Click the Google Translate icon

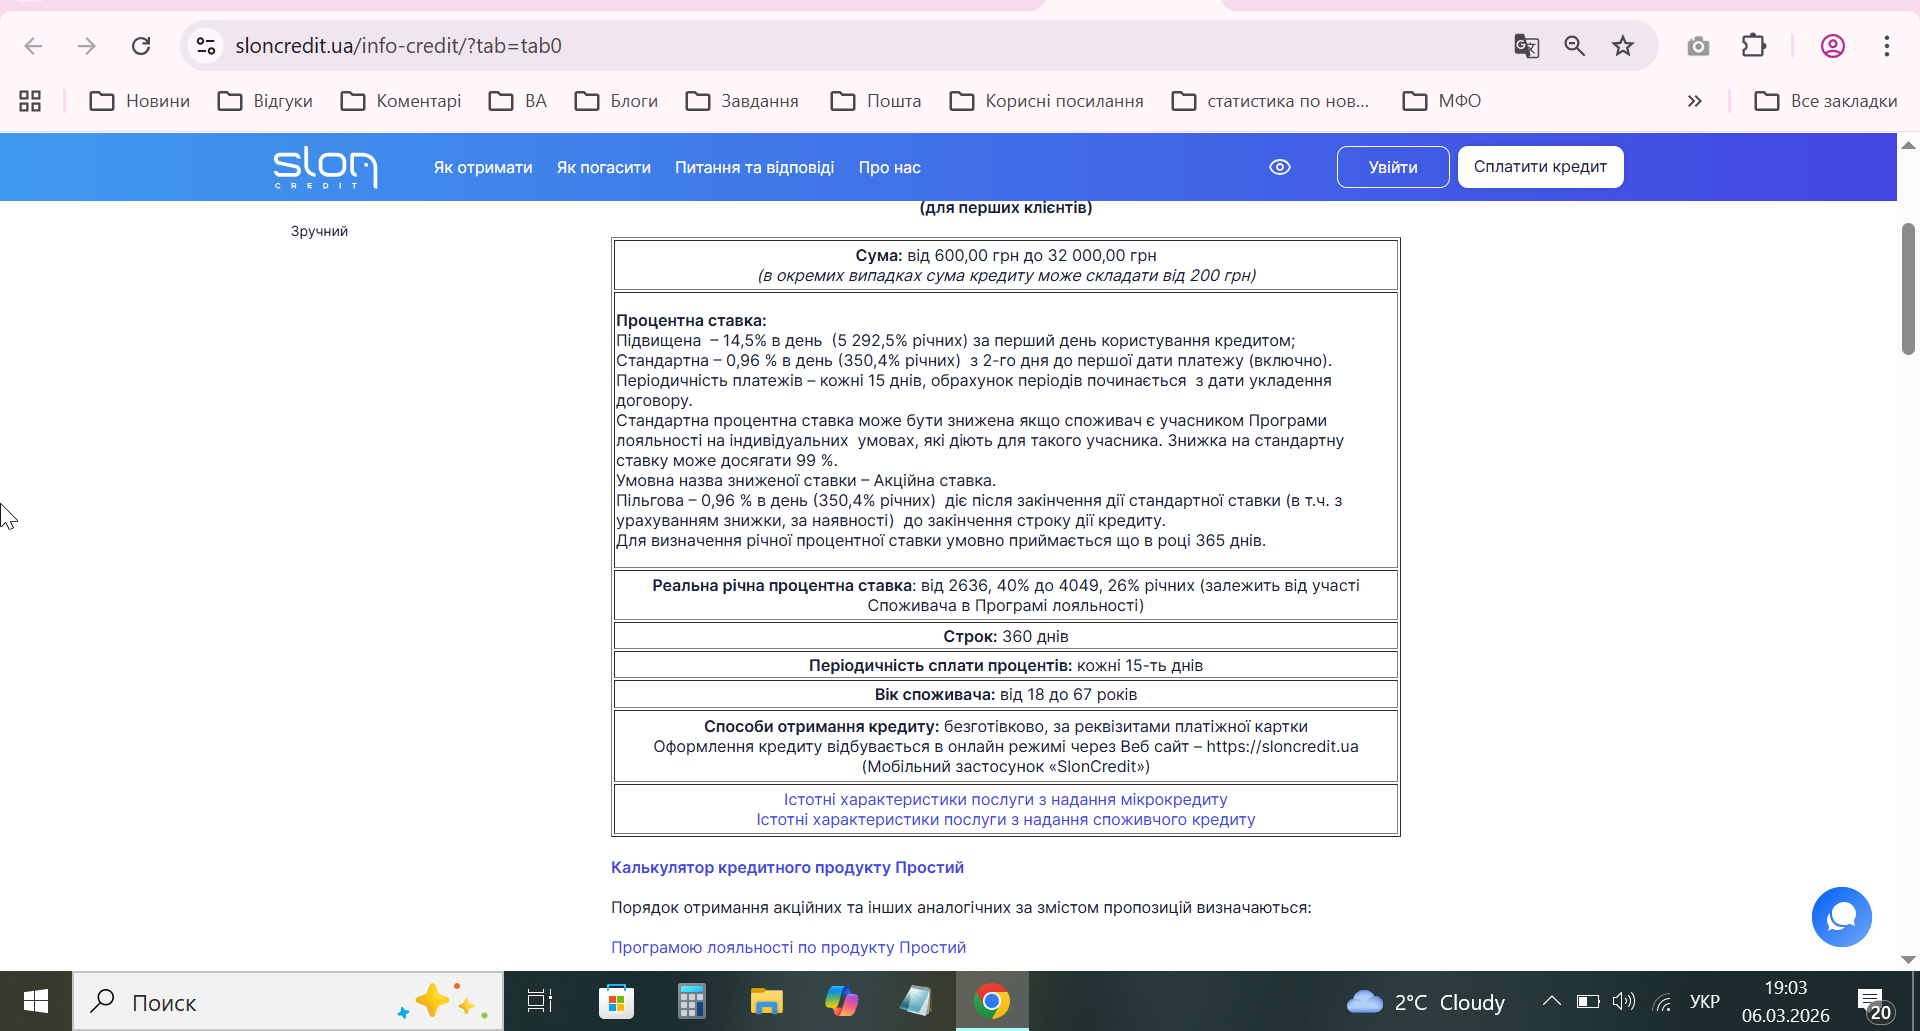[1526, 46]
